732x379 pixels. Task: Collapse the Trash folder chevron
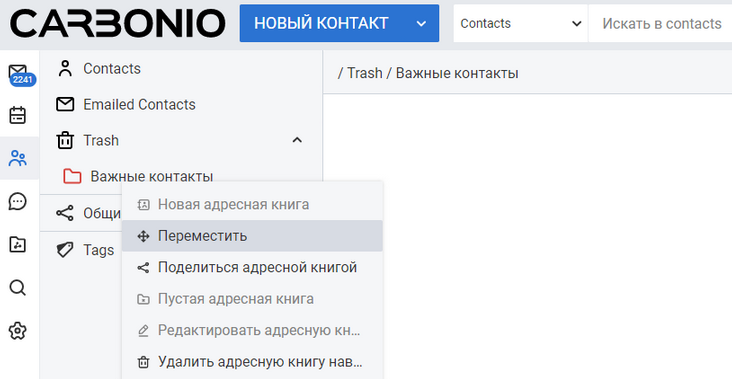click(297, 140)
